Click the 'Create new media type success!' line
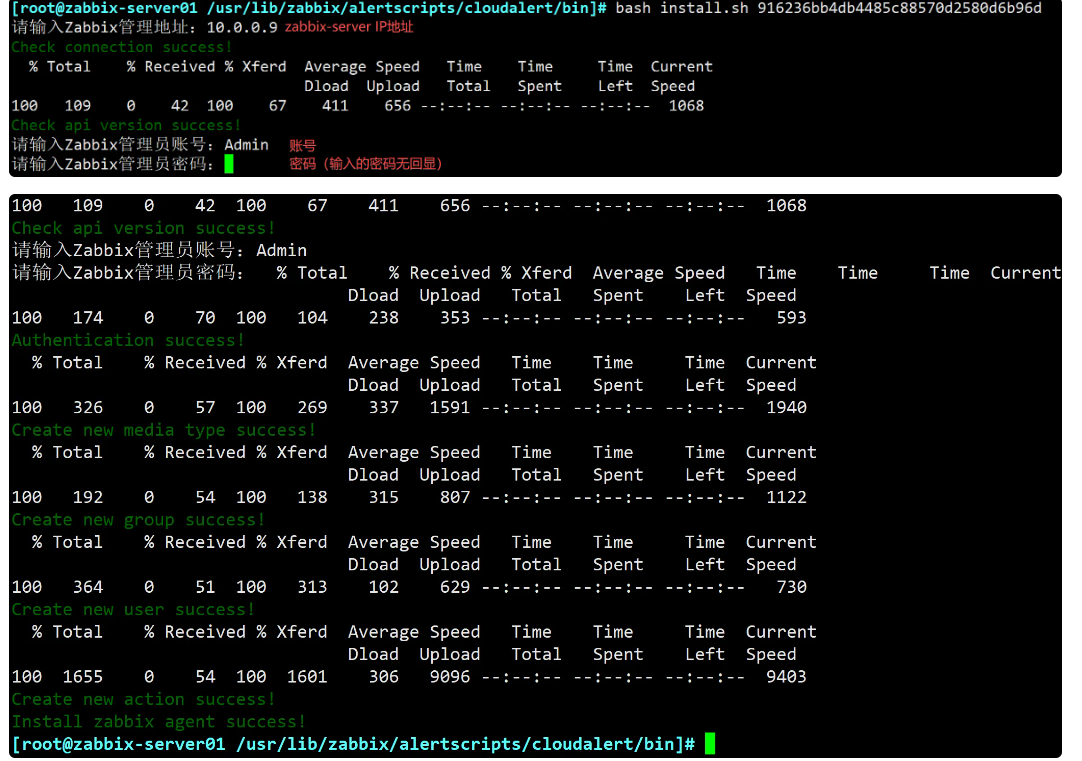 (164, 430)
